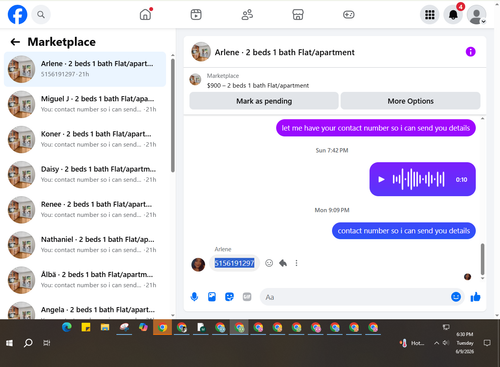Viewport: 500px width, 367px height.
Task: Open conversation info purple icon
Action: [x=470, y=52]
